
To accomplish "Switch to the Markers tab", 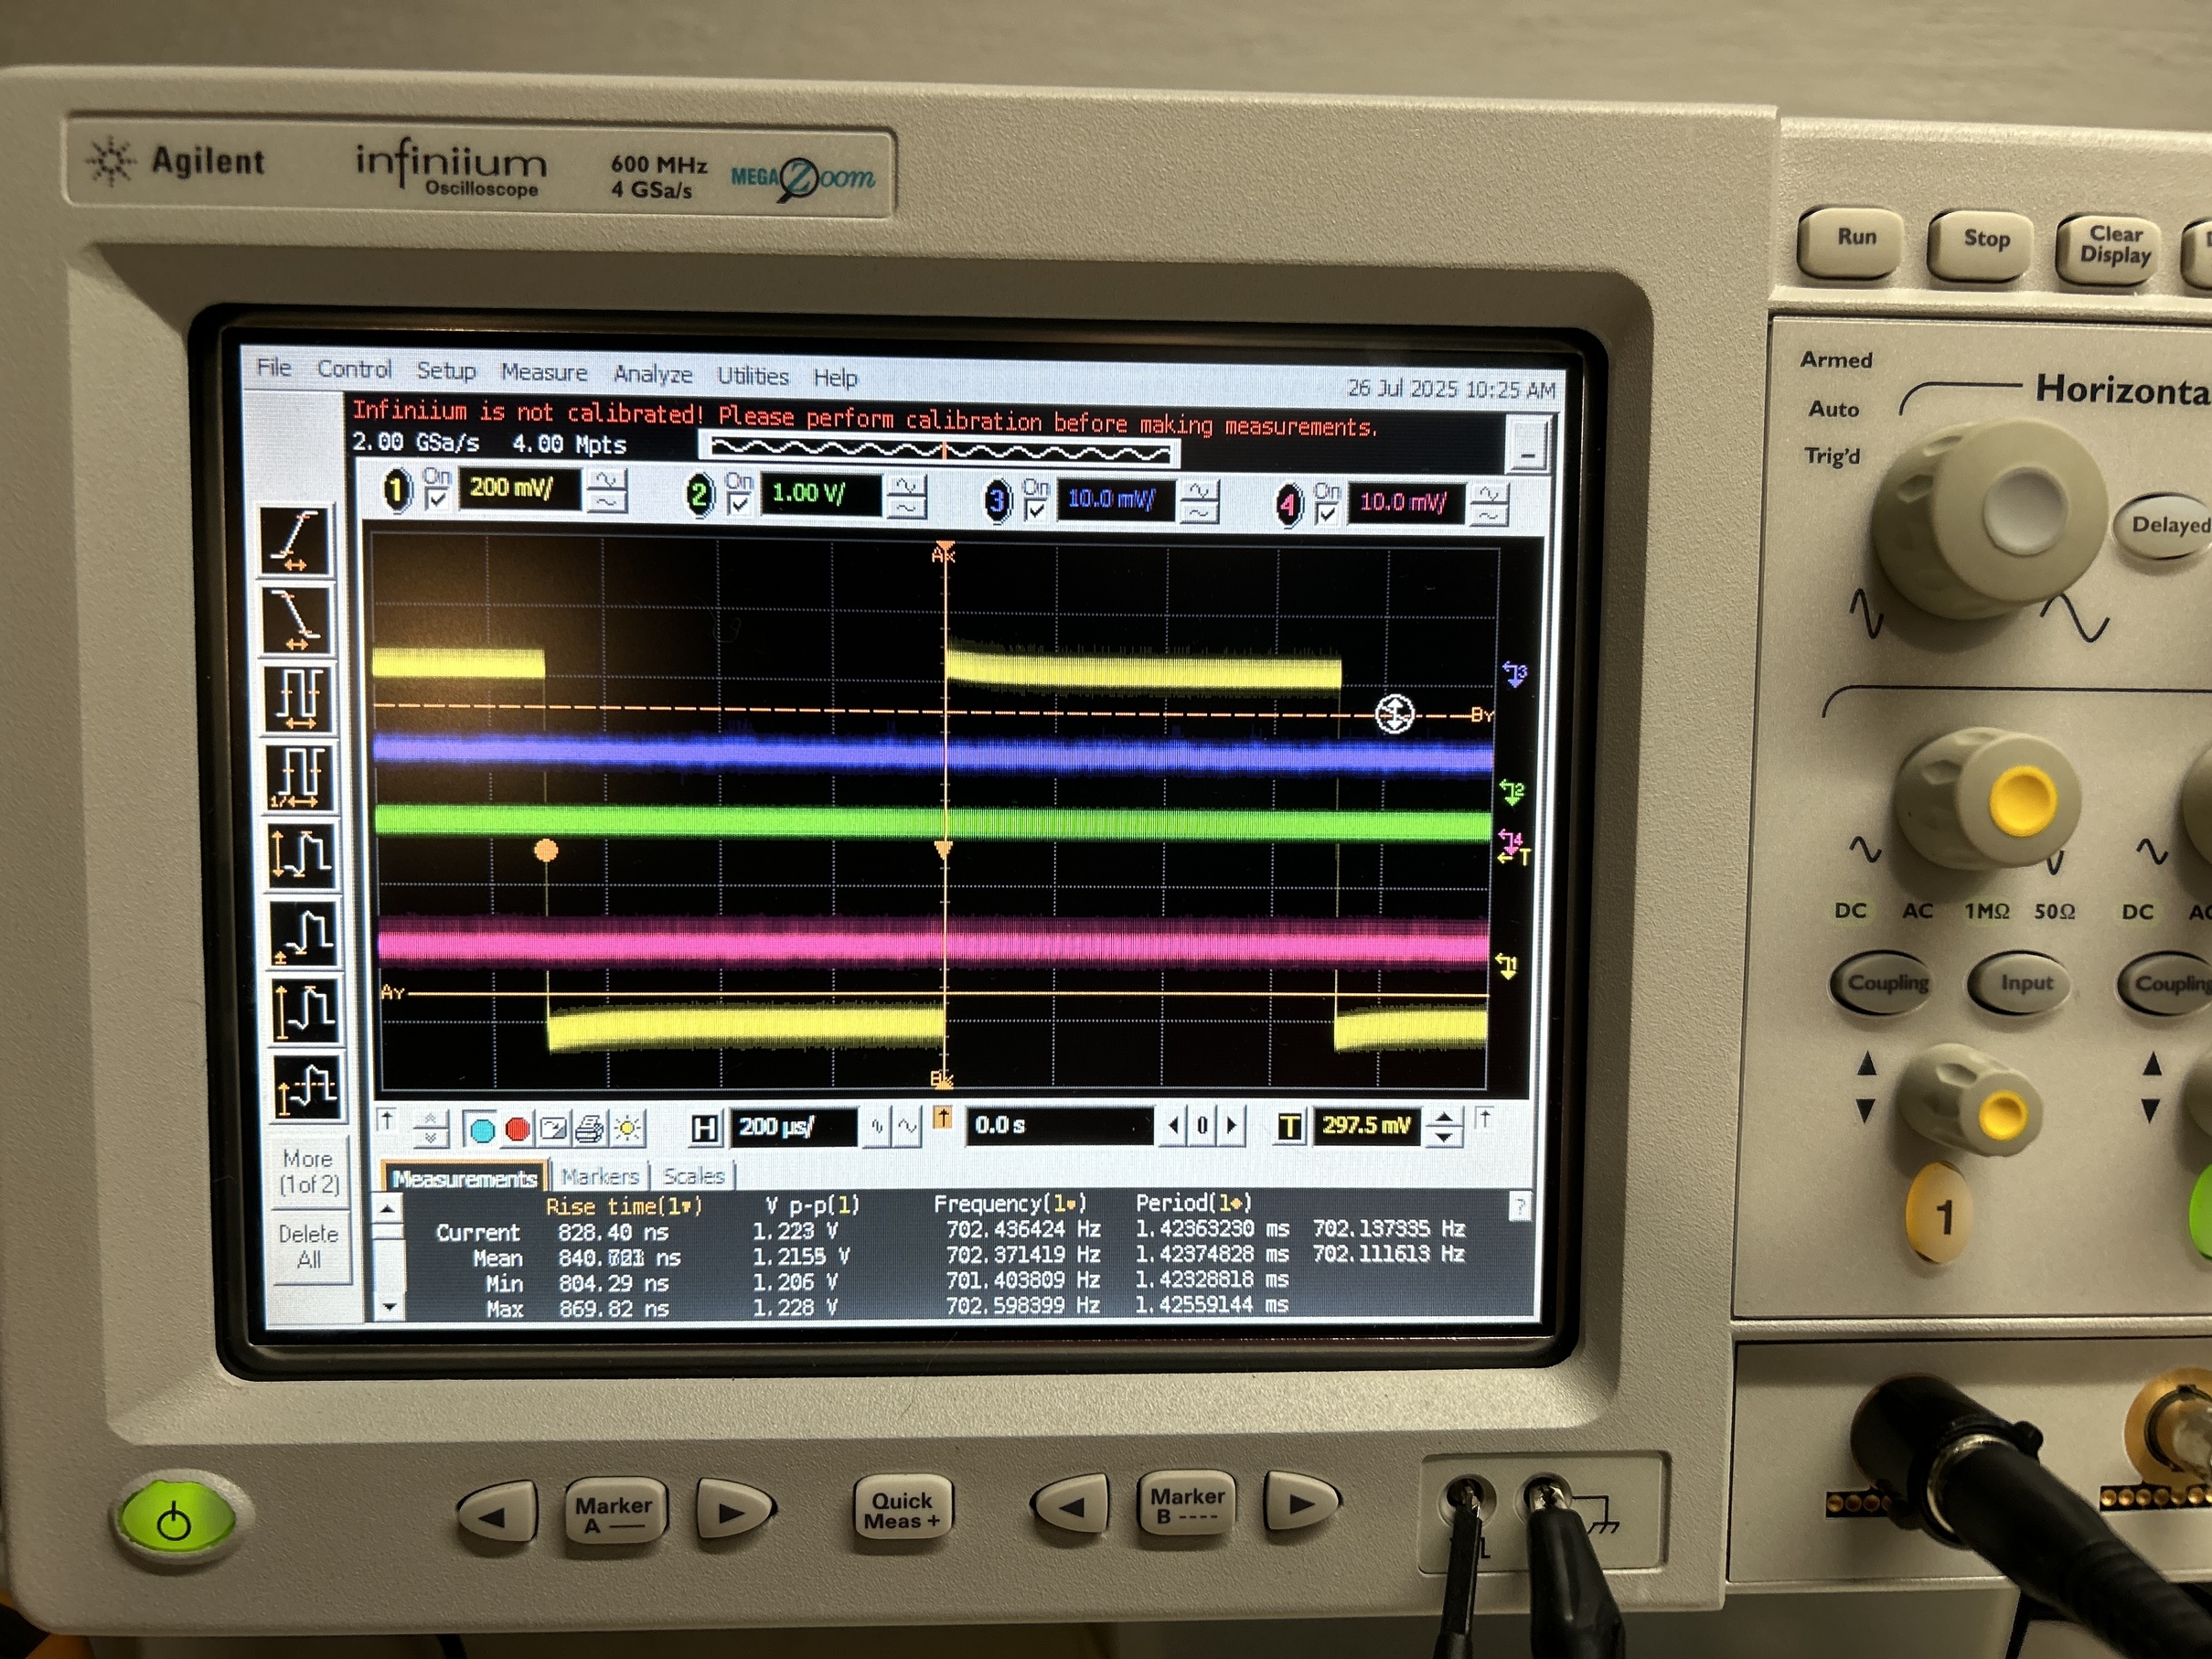I will pos(600,1177).
